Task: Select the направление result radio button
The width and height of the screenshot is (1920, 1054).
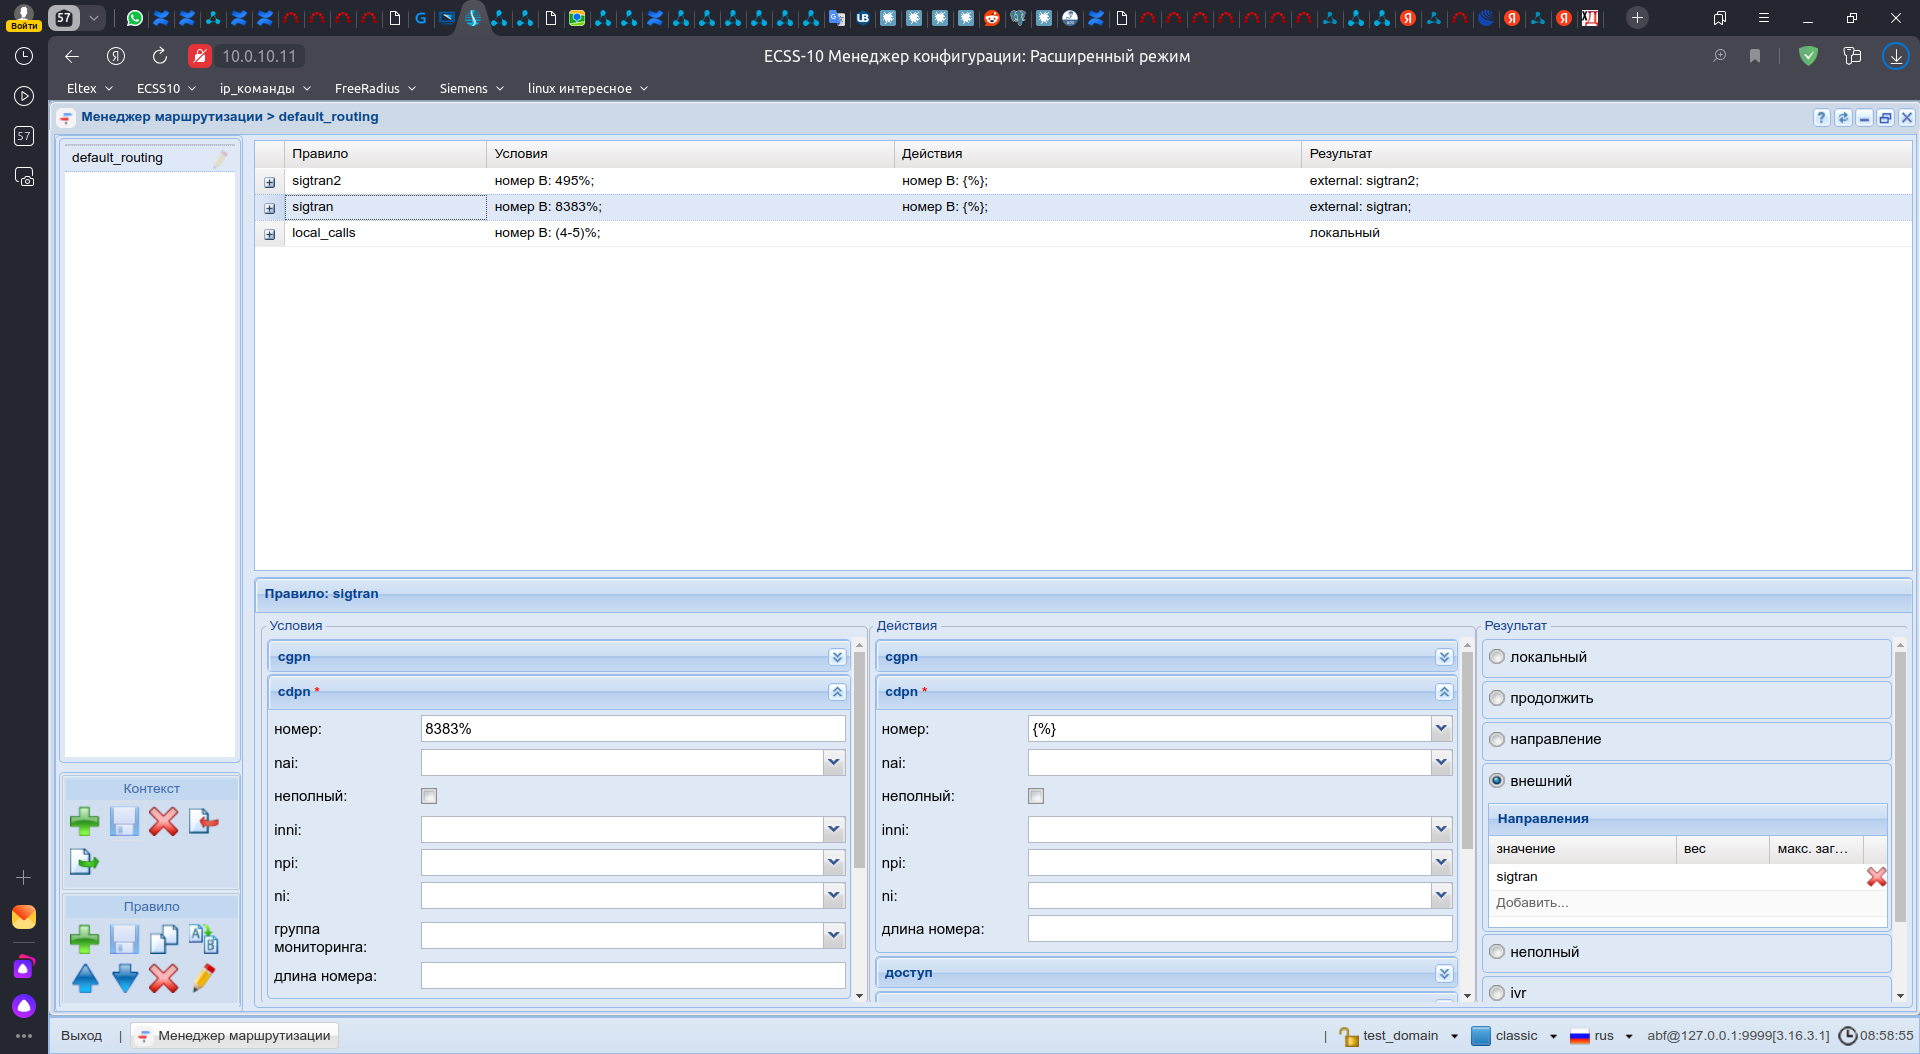Action: point(1497,739)
